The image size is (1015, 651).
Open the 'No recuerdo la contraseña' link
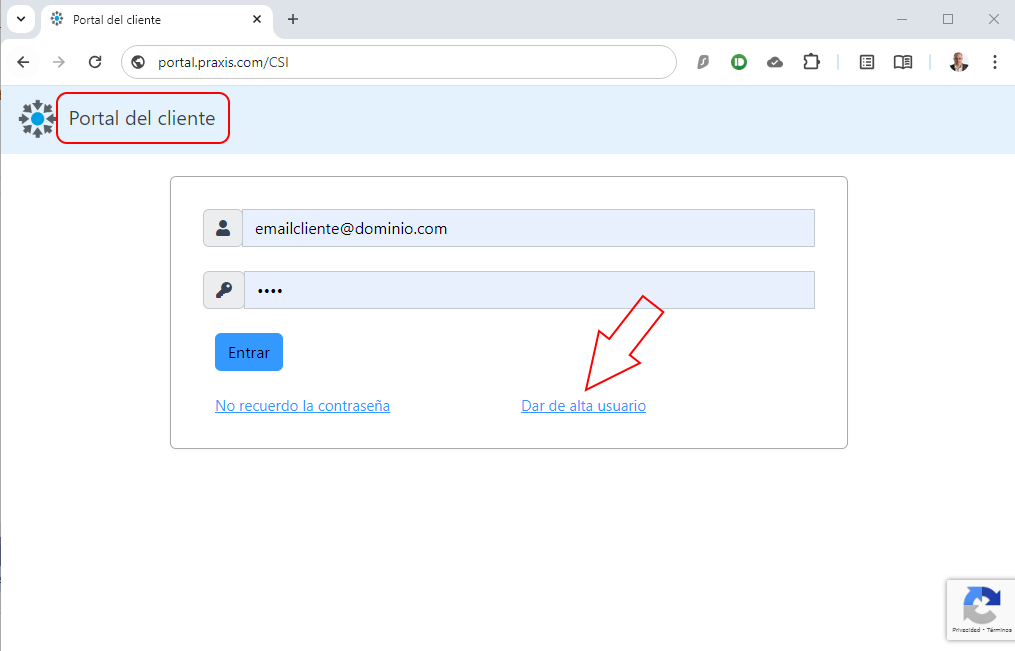302,406
